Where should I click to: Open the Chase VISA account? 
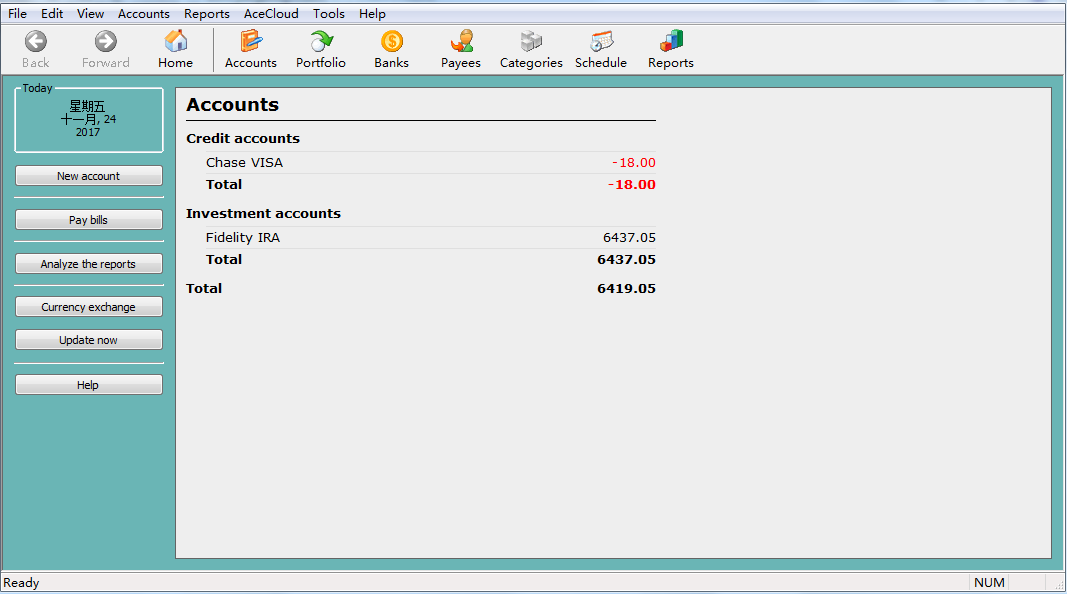(244, 163)
